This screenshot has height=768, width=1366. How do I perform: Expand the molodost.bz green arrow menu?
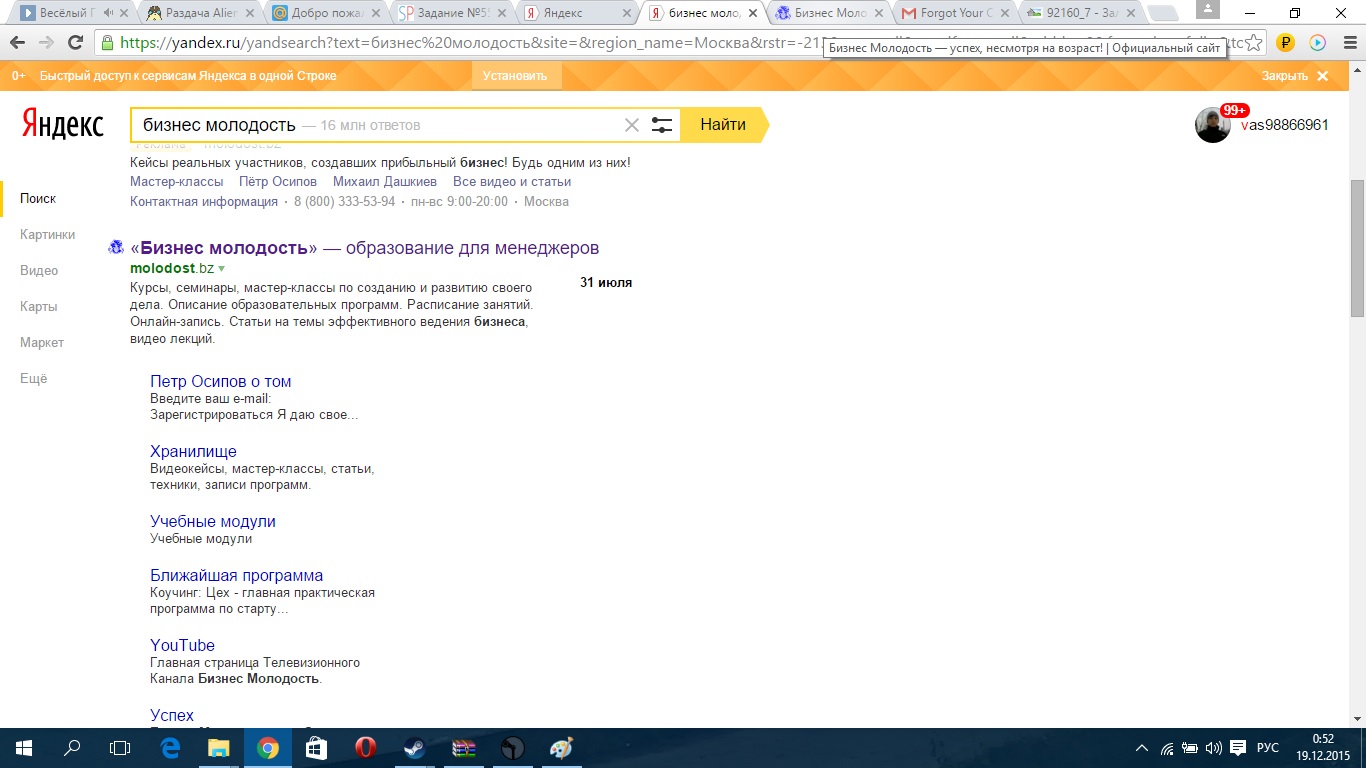221,269
